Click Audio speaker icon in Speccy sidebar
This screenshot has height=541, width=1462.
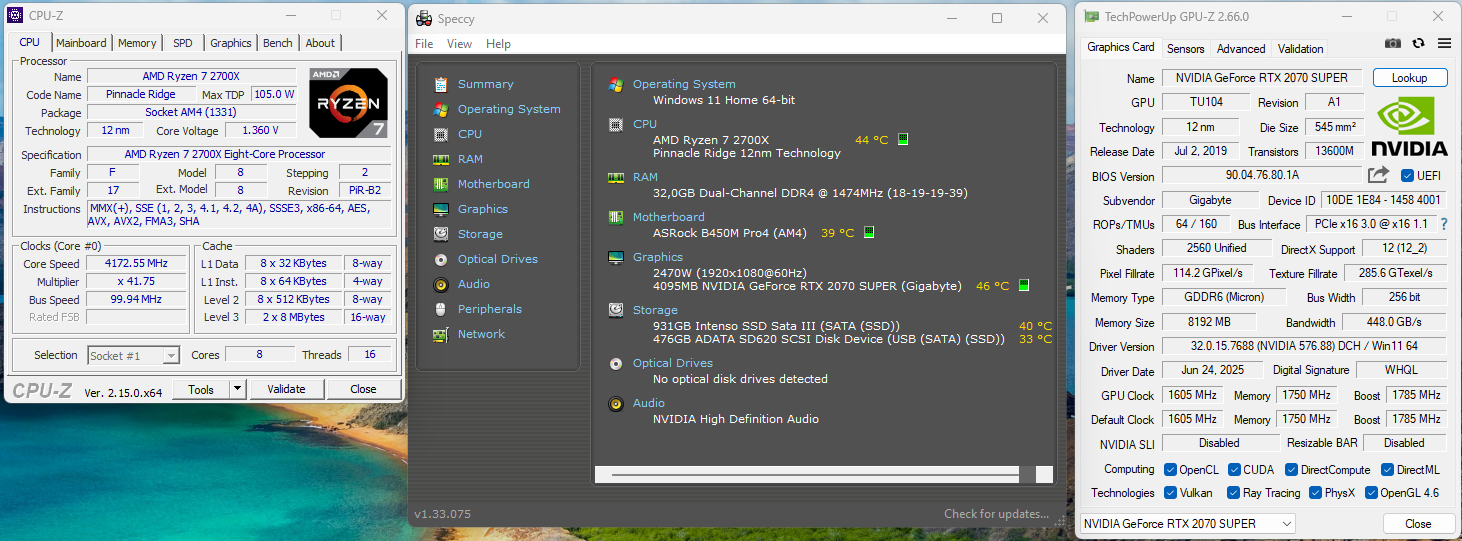(440, 284)
